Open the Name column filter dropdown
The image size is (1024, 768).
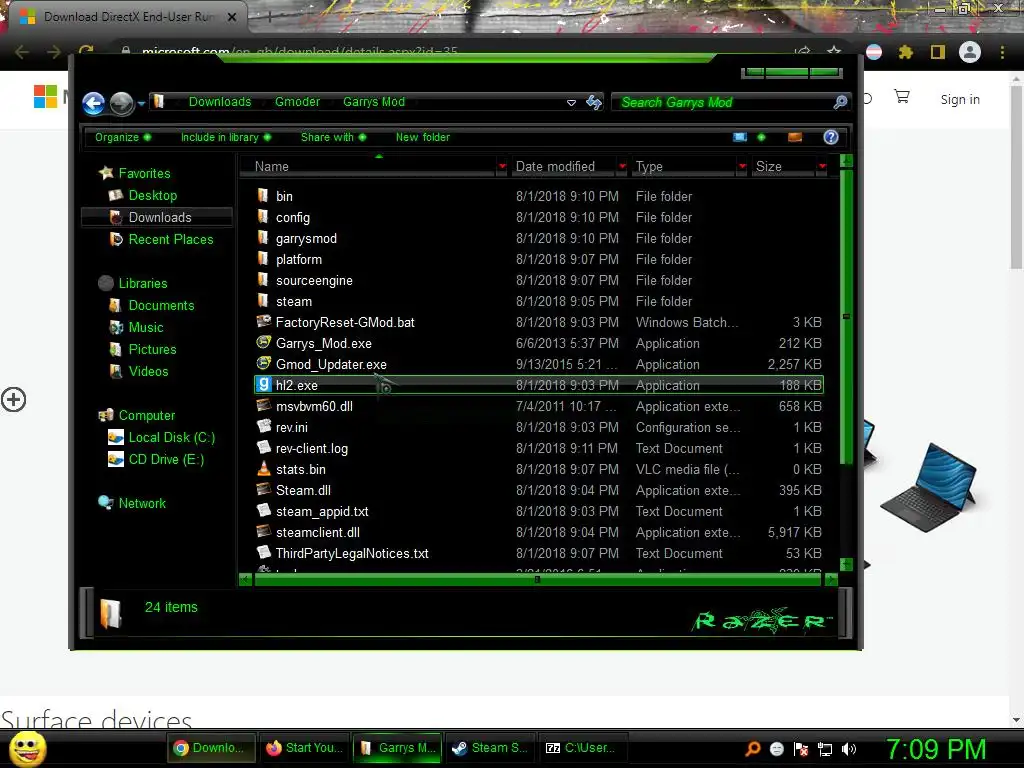(502, 167)
